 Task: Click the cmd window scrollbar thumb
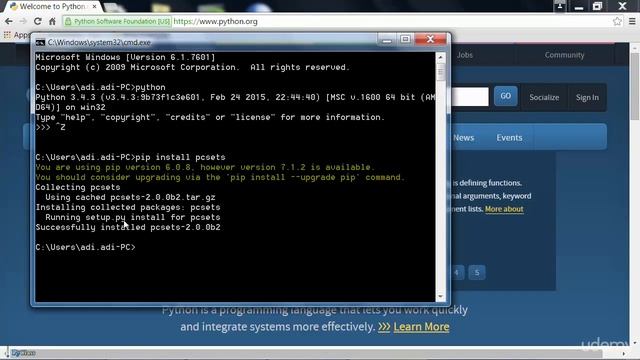(x=440, y=73)
